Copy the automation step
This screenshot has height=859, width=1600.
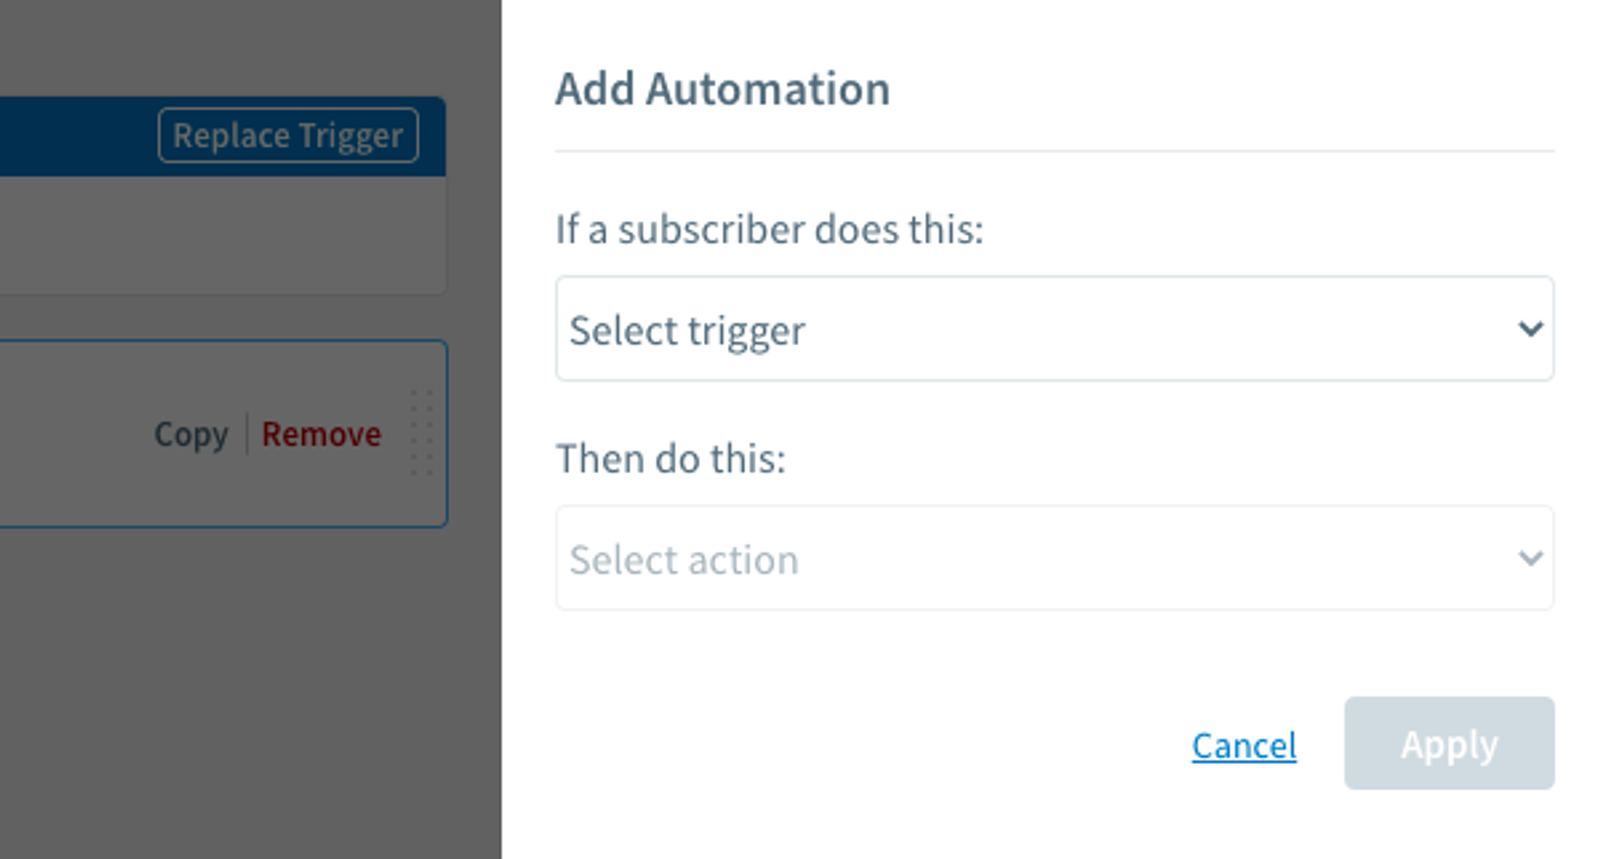(191, 434)
